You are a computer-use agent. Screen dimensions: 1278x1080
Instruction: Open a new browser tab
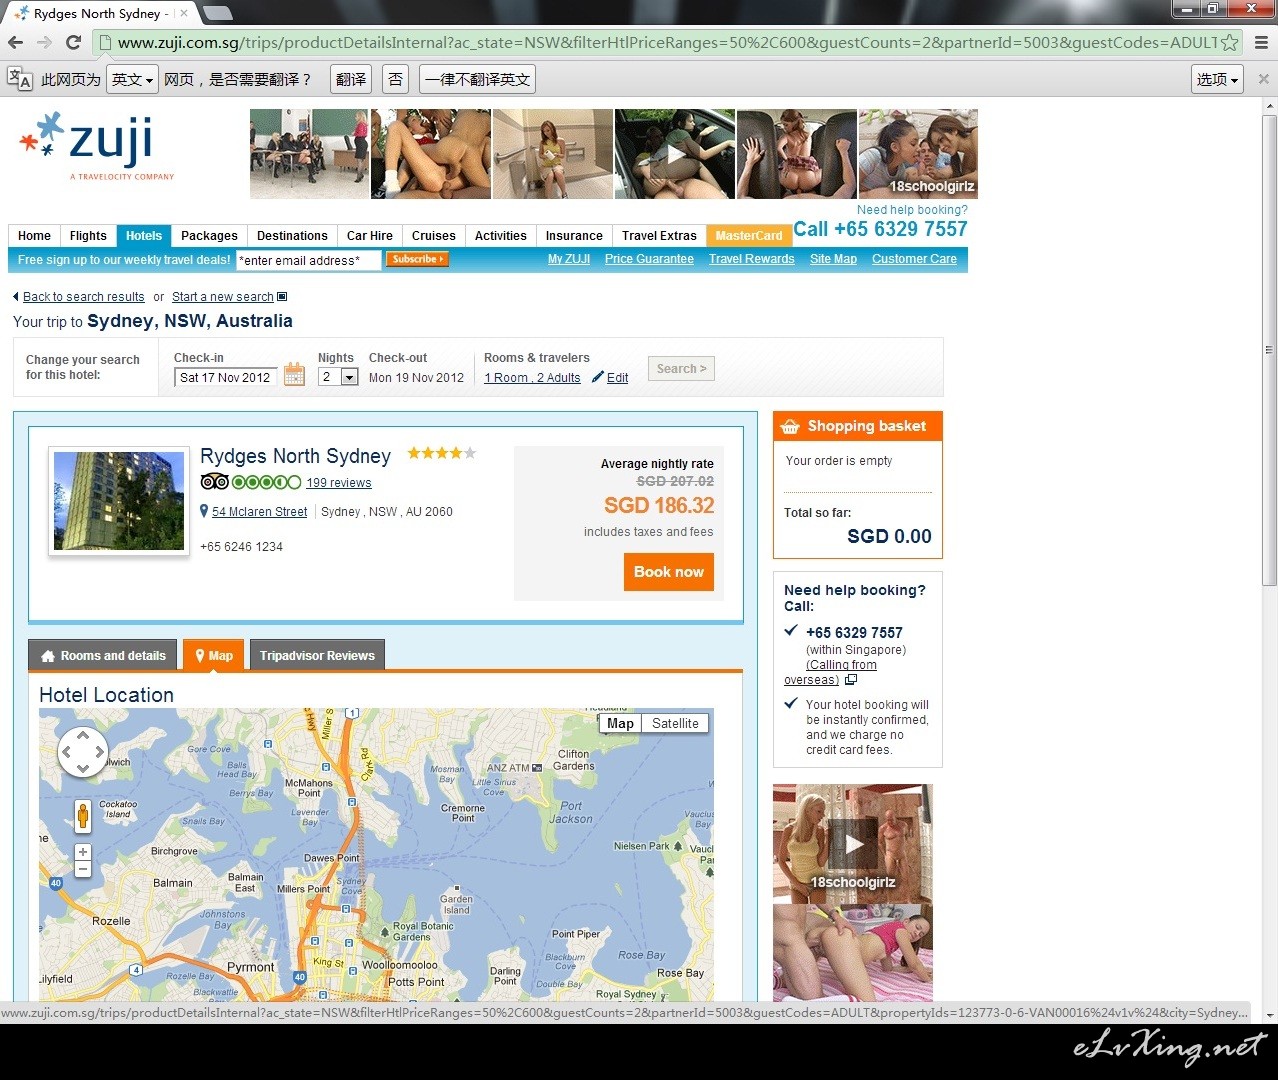pos(218,13)
